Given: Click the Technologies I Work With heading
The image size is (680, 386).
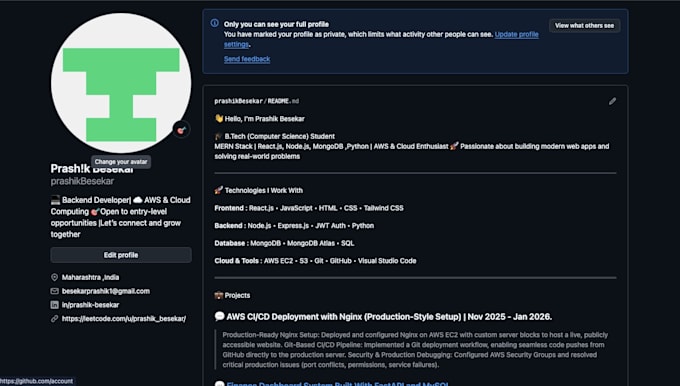Looking at the screenshot, I should point(259,190).
